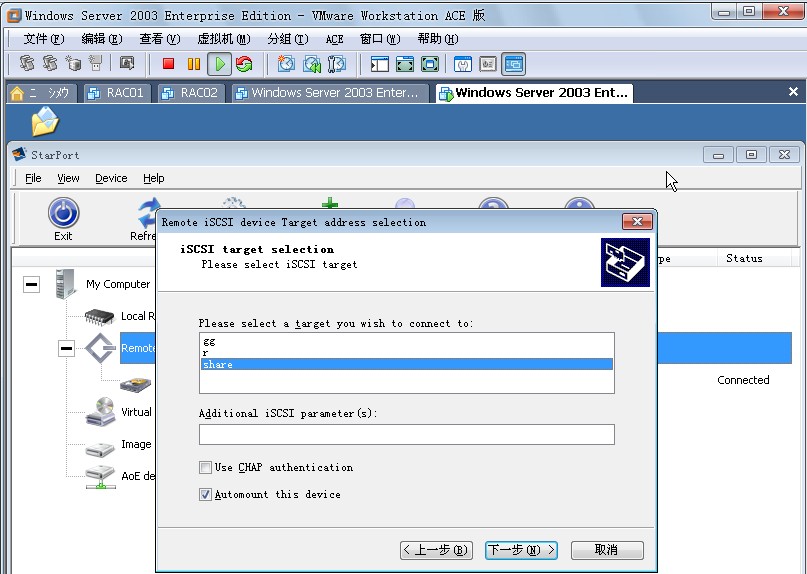Open the 虚拟机(M) menu

pyautogui.click(x=224, y=39)
